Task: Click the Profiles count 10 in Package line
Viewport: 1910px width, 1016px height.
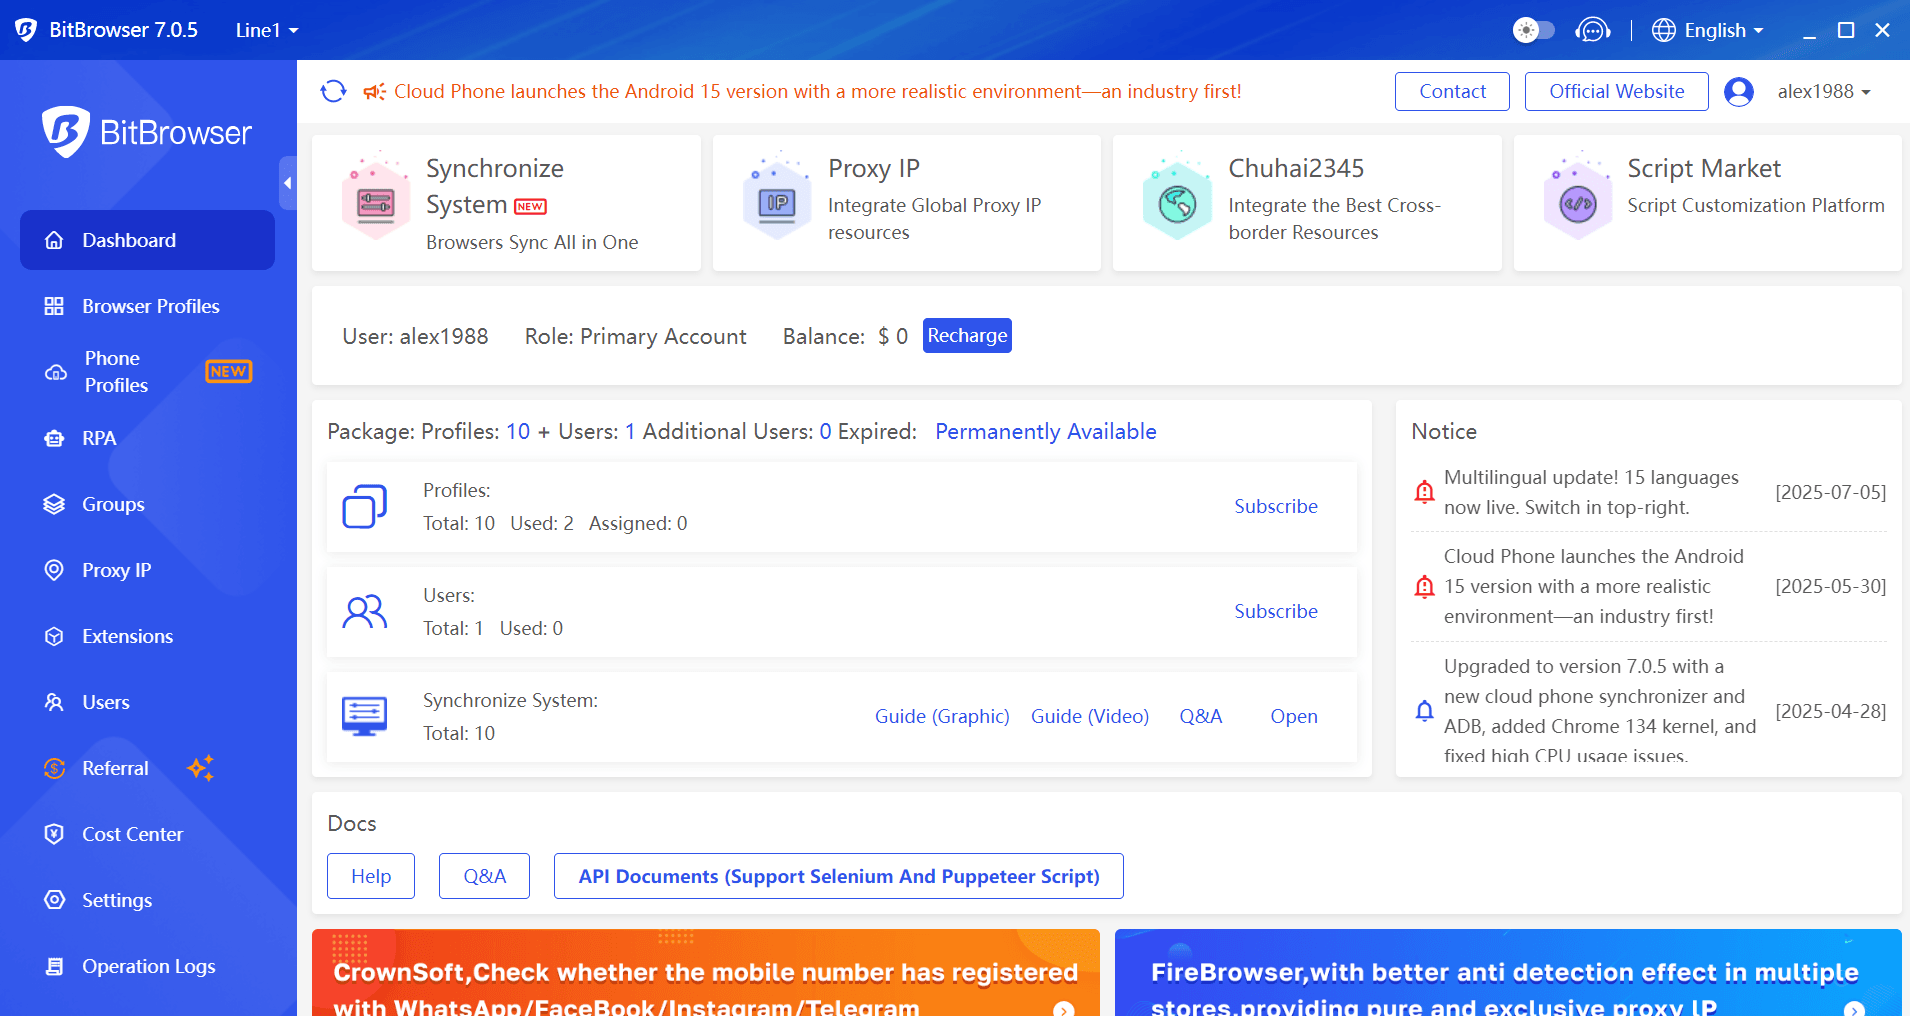Action: [518, 431]
